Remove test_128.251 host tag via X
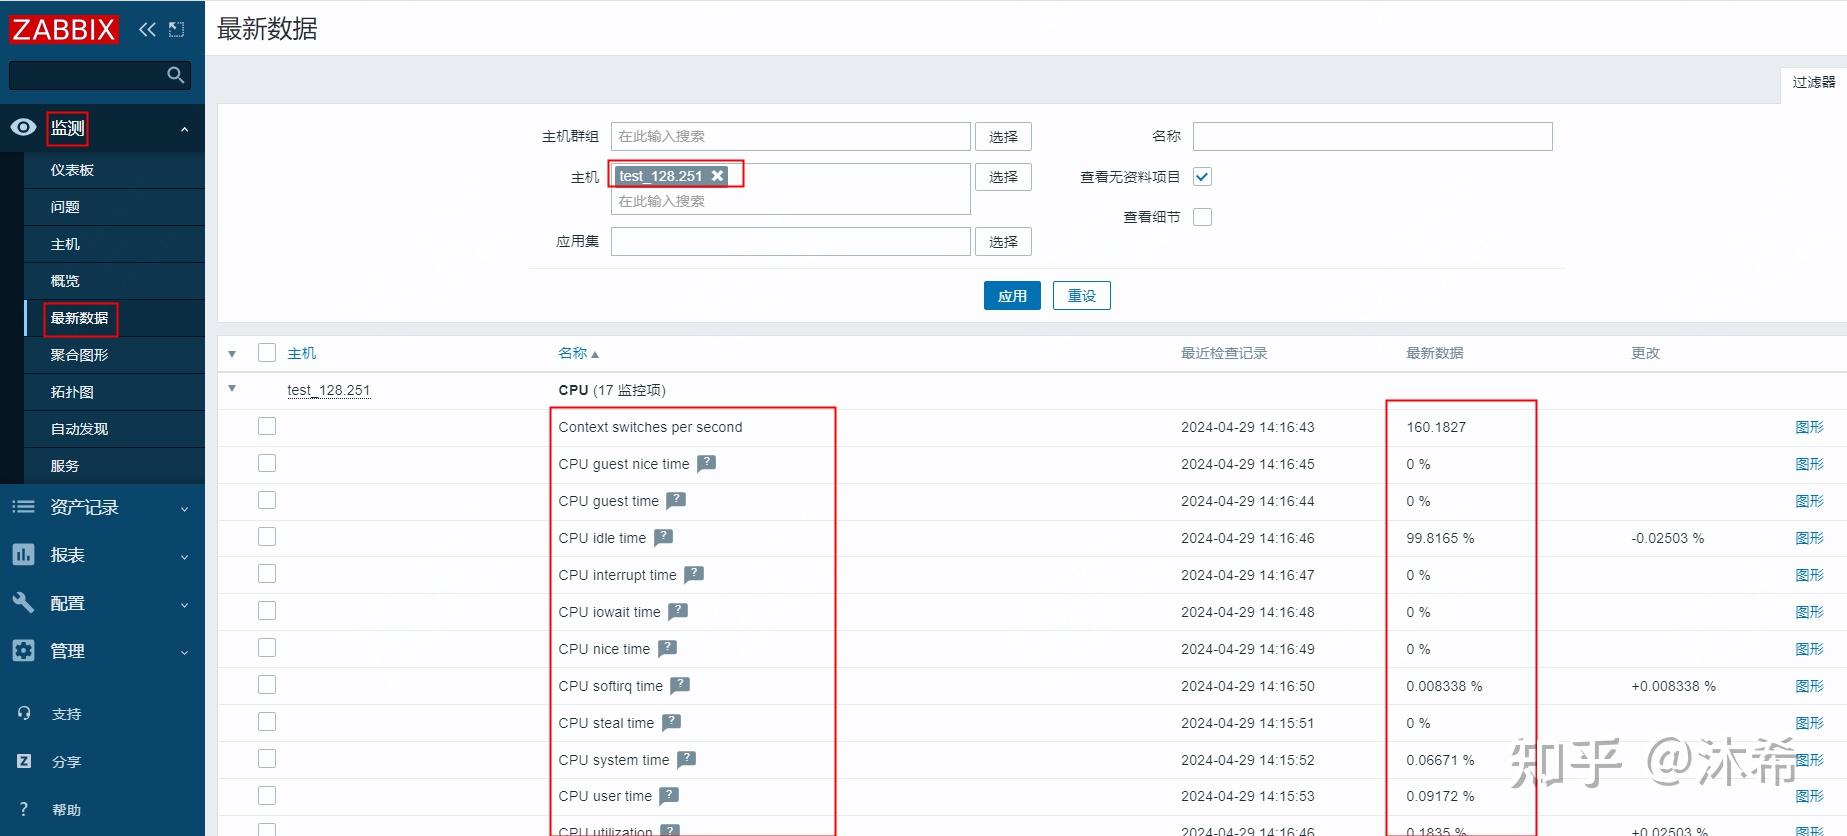 coord(717,176)
